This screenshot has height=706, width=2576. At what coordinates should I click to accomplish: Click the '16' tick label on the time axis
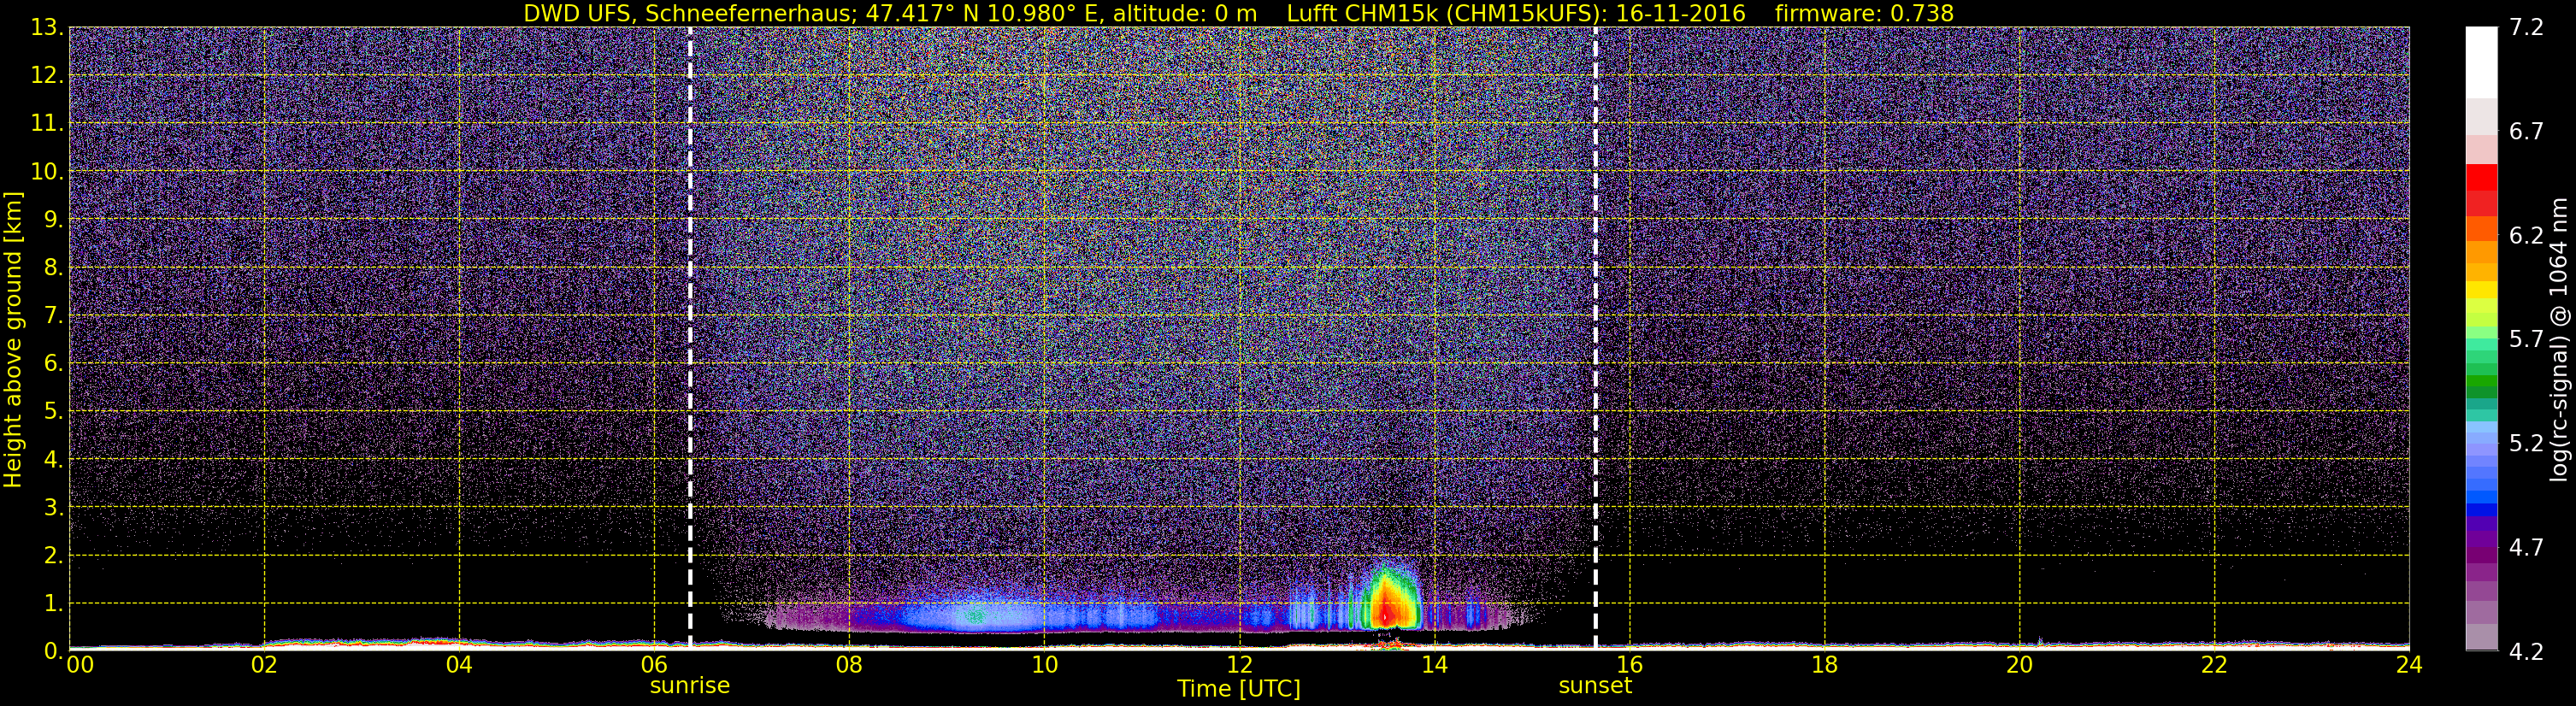click(1629, 665)
